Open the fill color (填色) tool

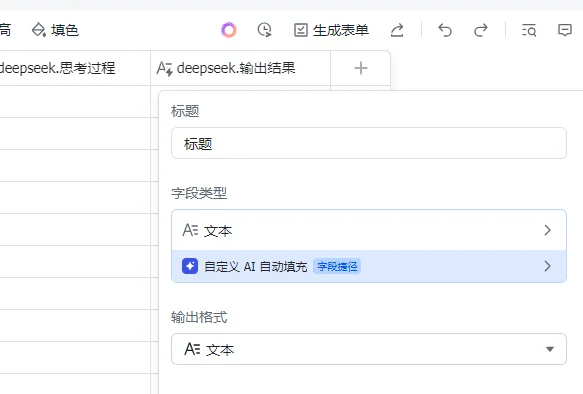point(55,30)
